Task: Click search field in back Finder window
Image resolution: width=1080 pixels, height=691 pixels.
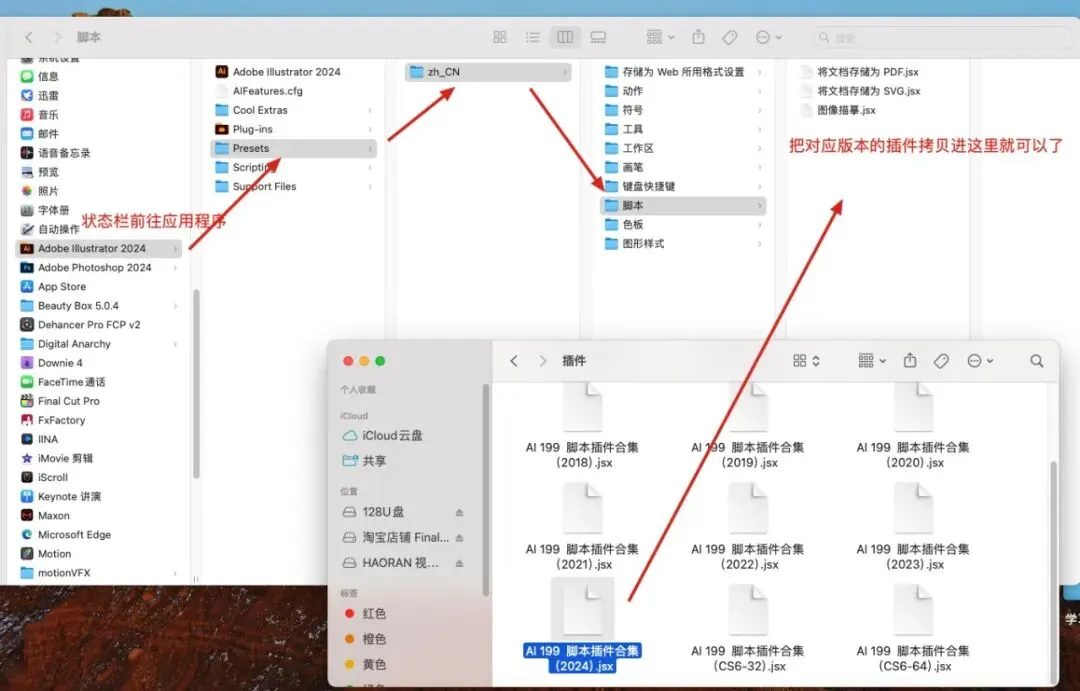Action: coord(940,37)
